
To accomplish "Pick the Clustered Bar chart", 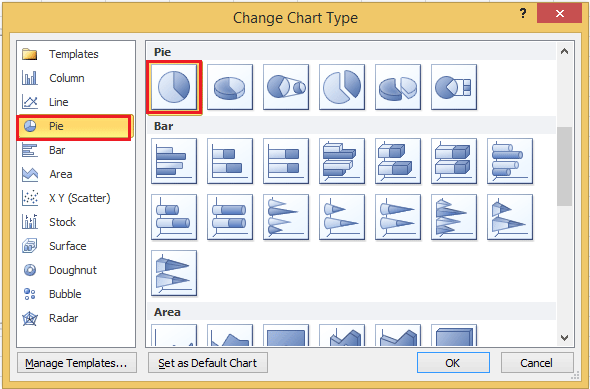I will point(174,161).
